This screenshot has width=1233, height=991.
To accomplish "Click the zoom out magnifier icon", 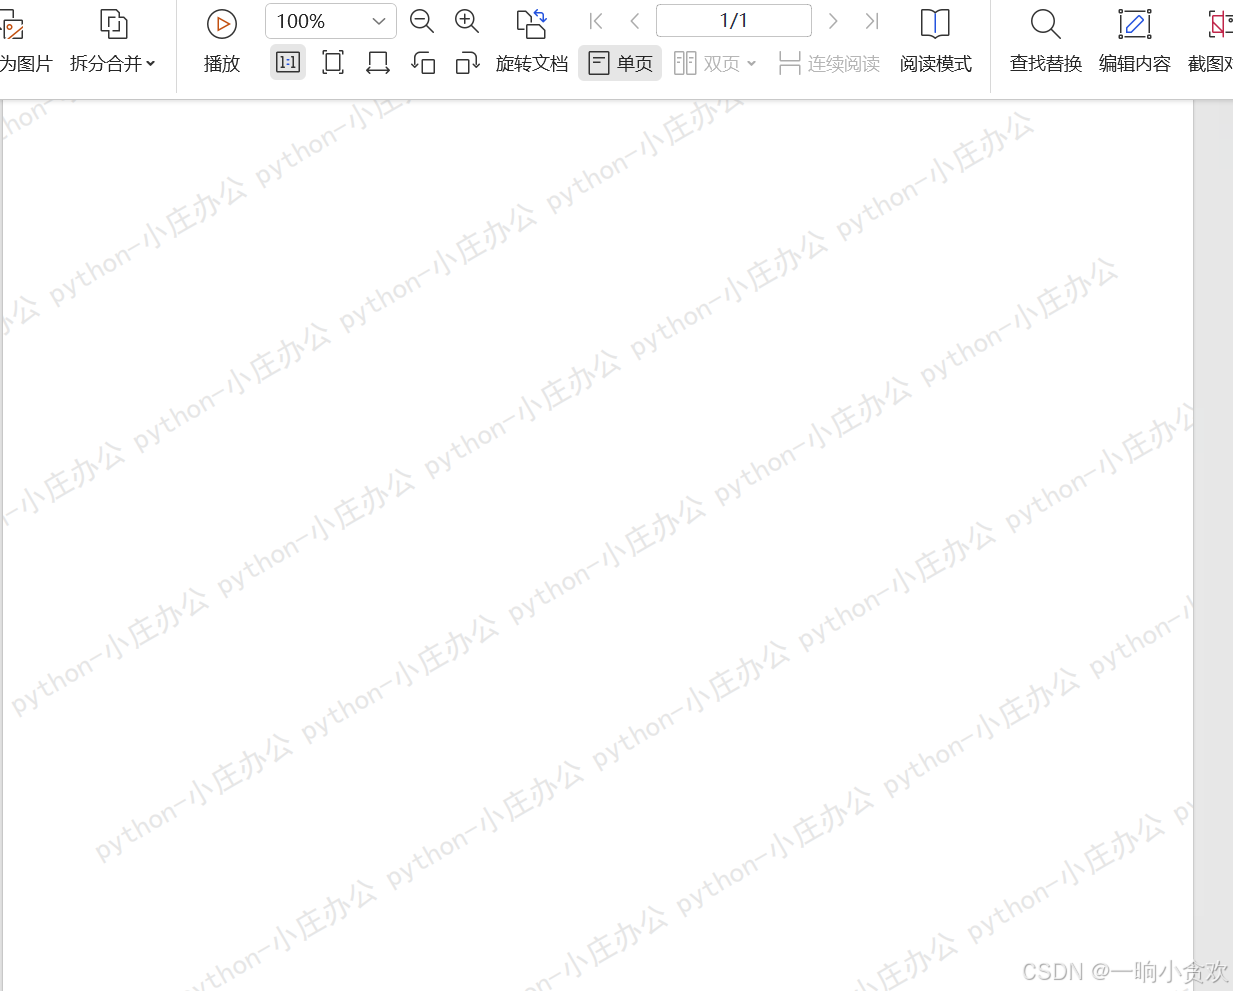I will point(422,21).
